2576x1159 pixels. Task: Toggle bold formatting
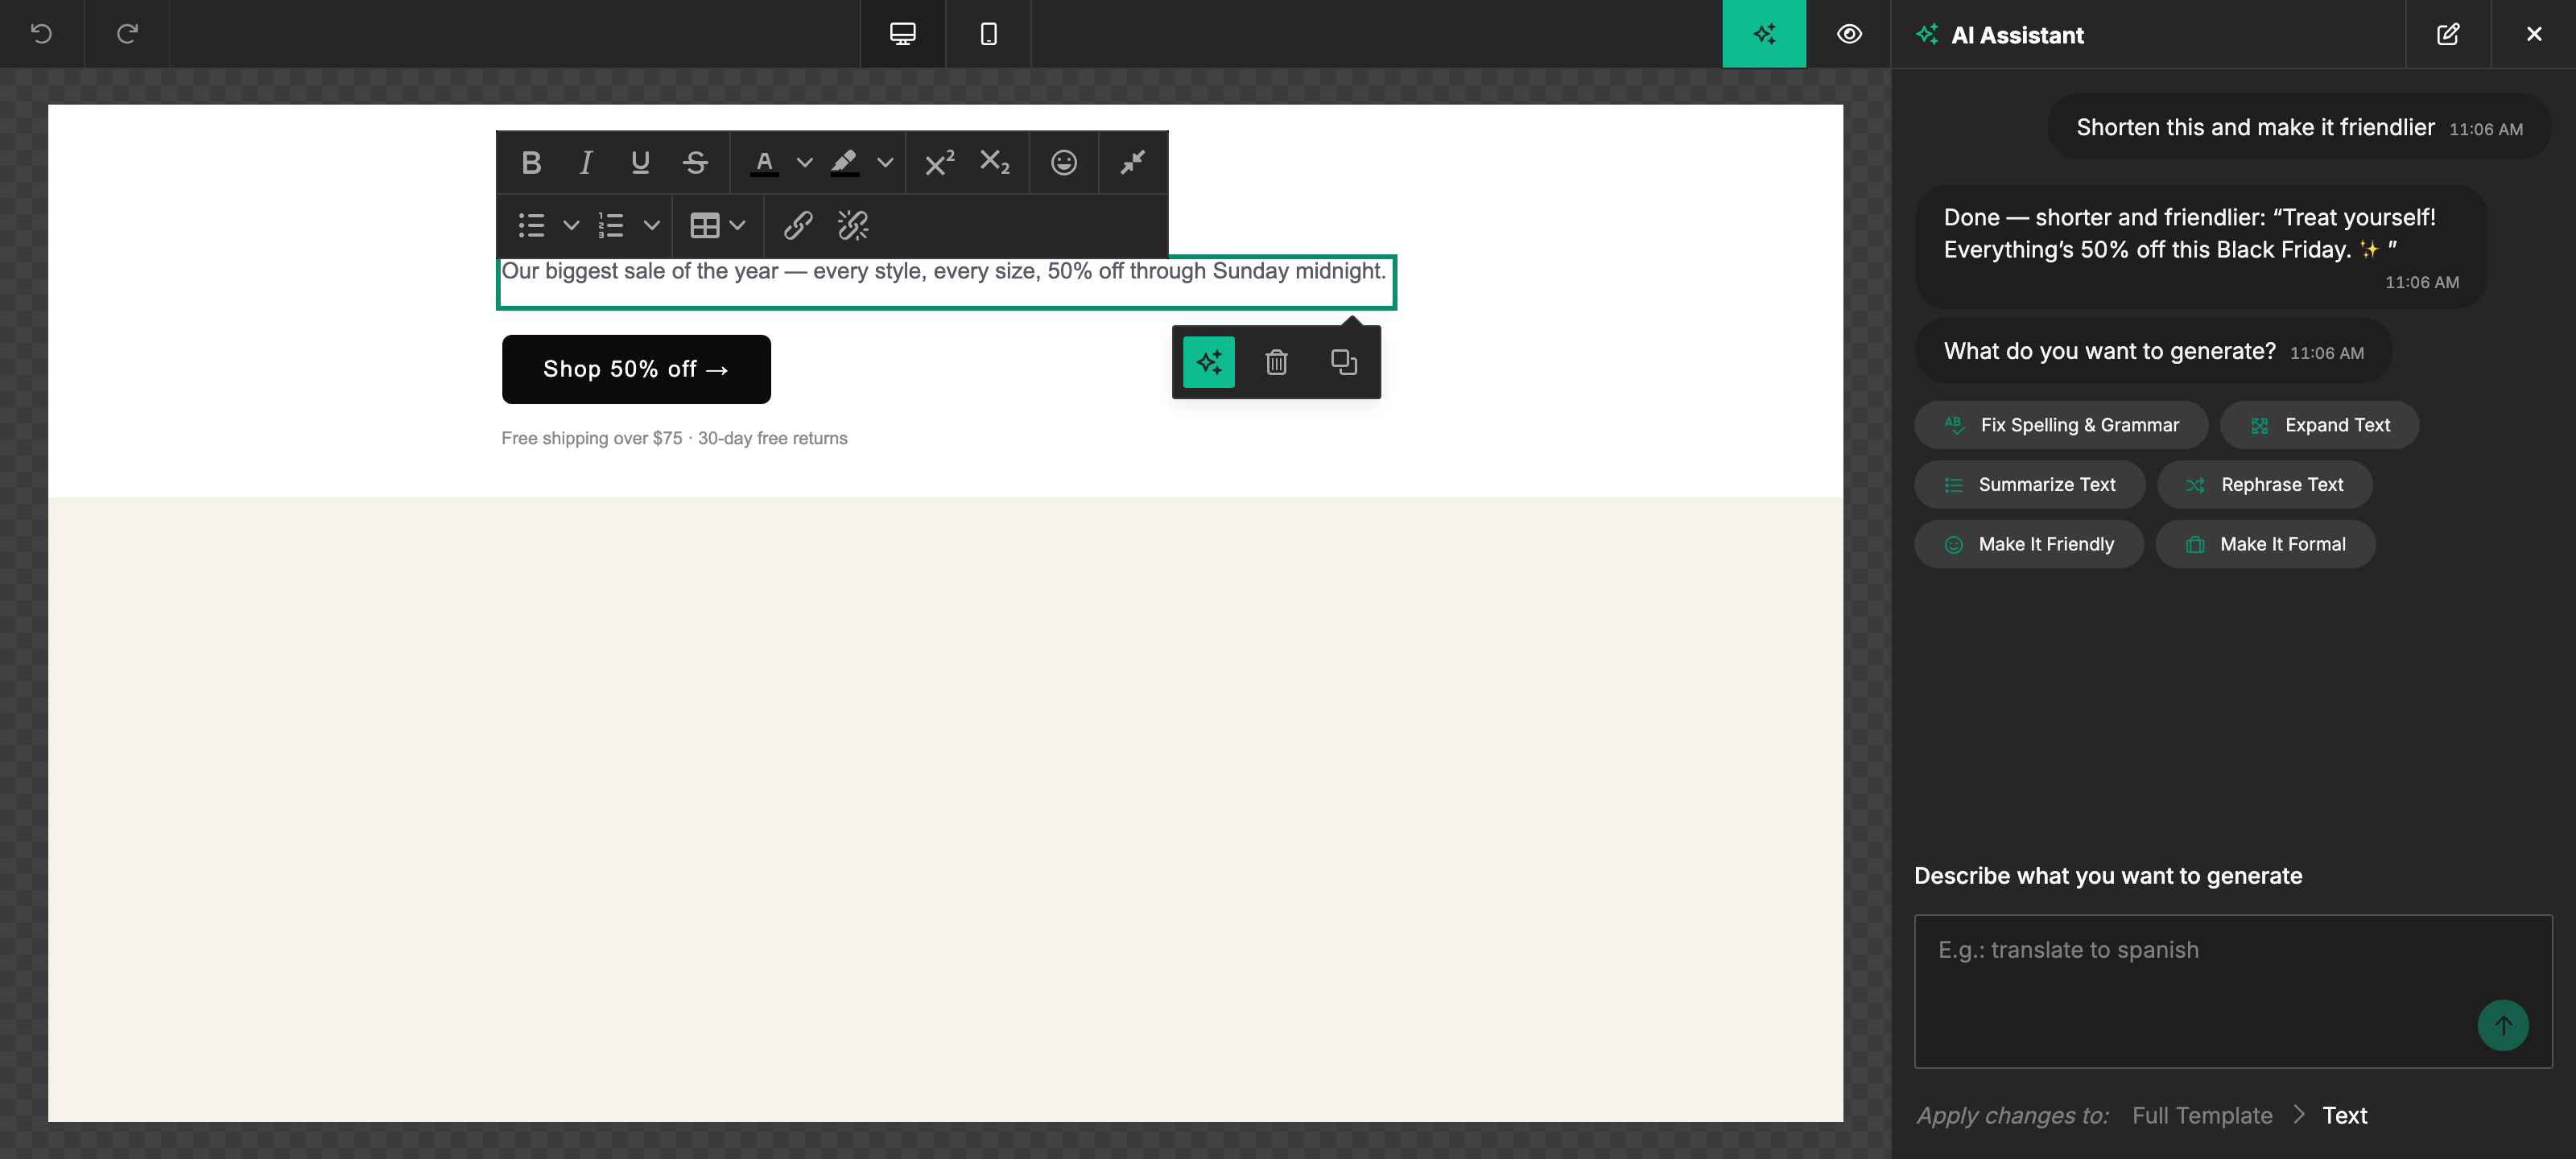[x=531, y=162]
